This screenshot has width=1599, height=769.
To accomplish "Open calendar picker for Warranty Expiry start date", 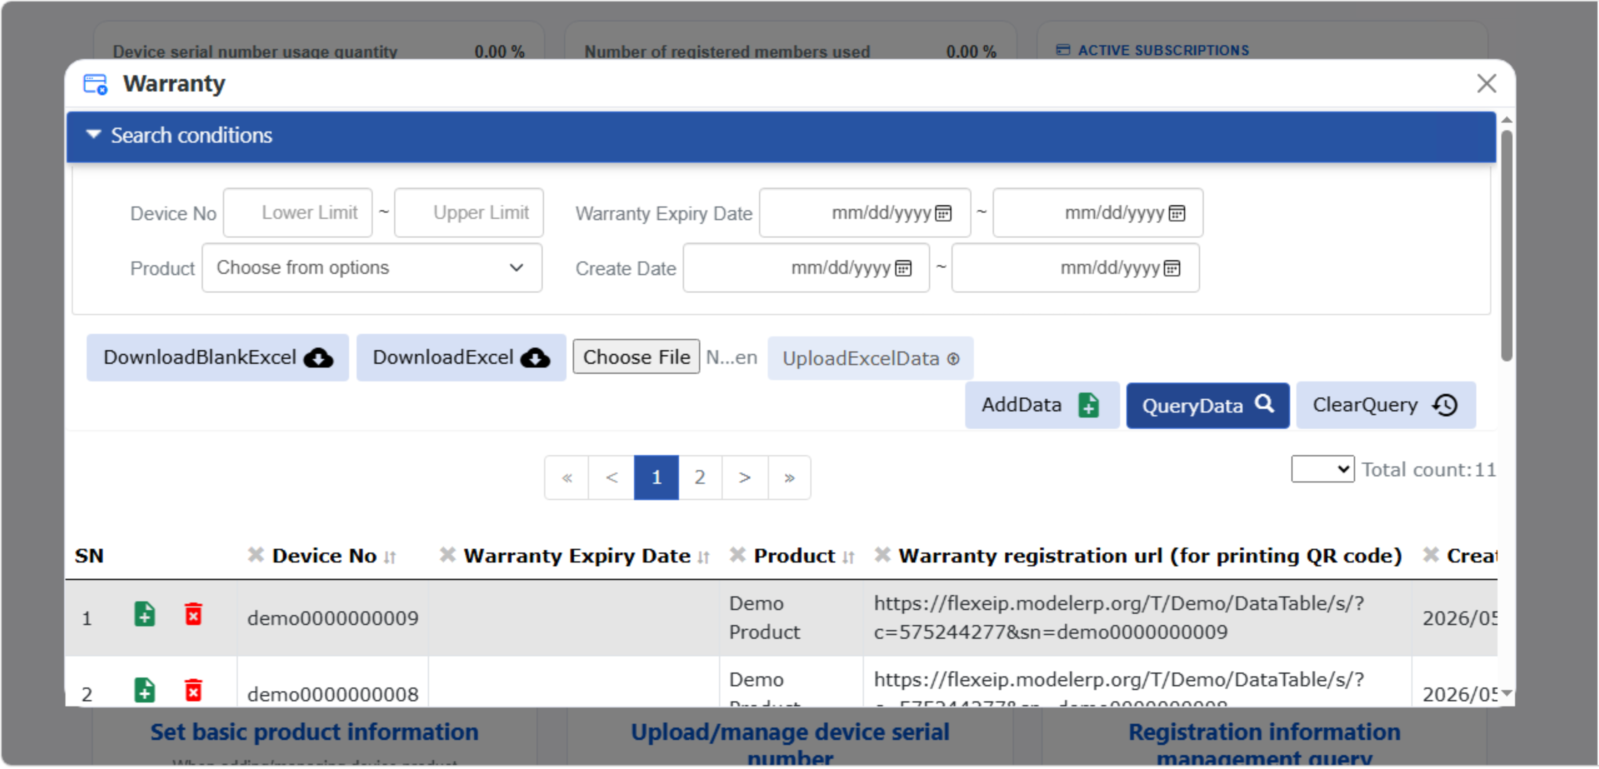I will [x=943, y=213].
